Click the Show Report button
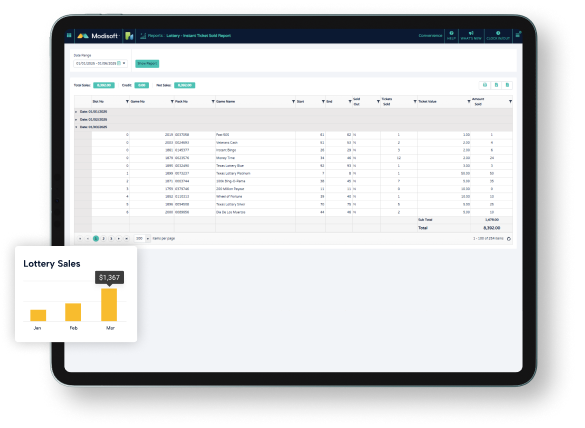Viewport: 585px width, 428px height. pyautogui.click(x=147, y=64)
